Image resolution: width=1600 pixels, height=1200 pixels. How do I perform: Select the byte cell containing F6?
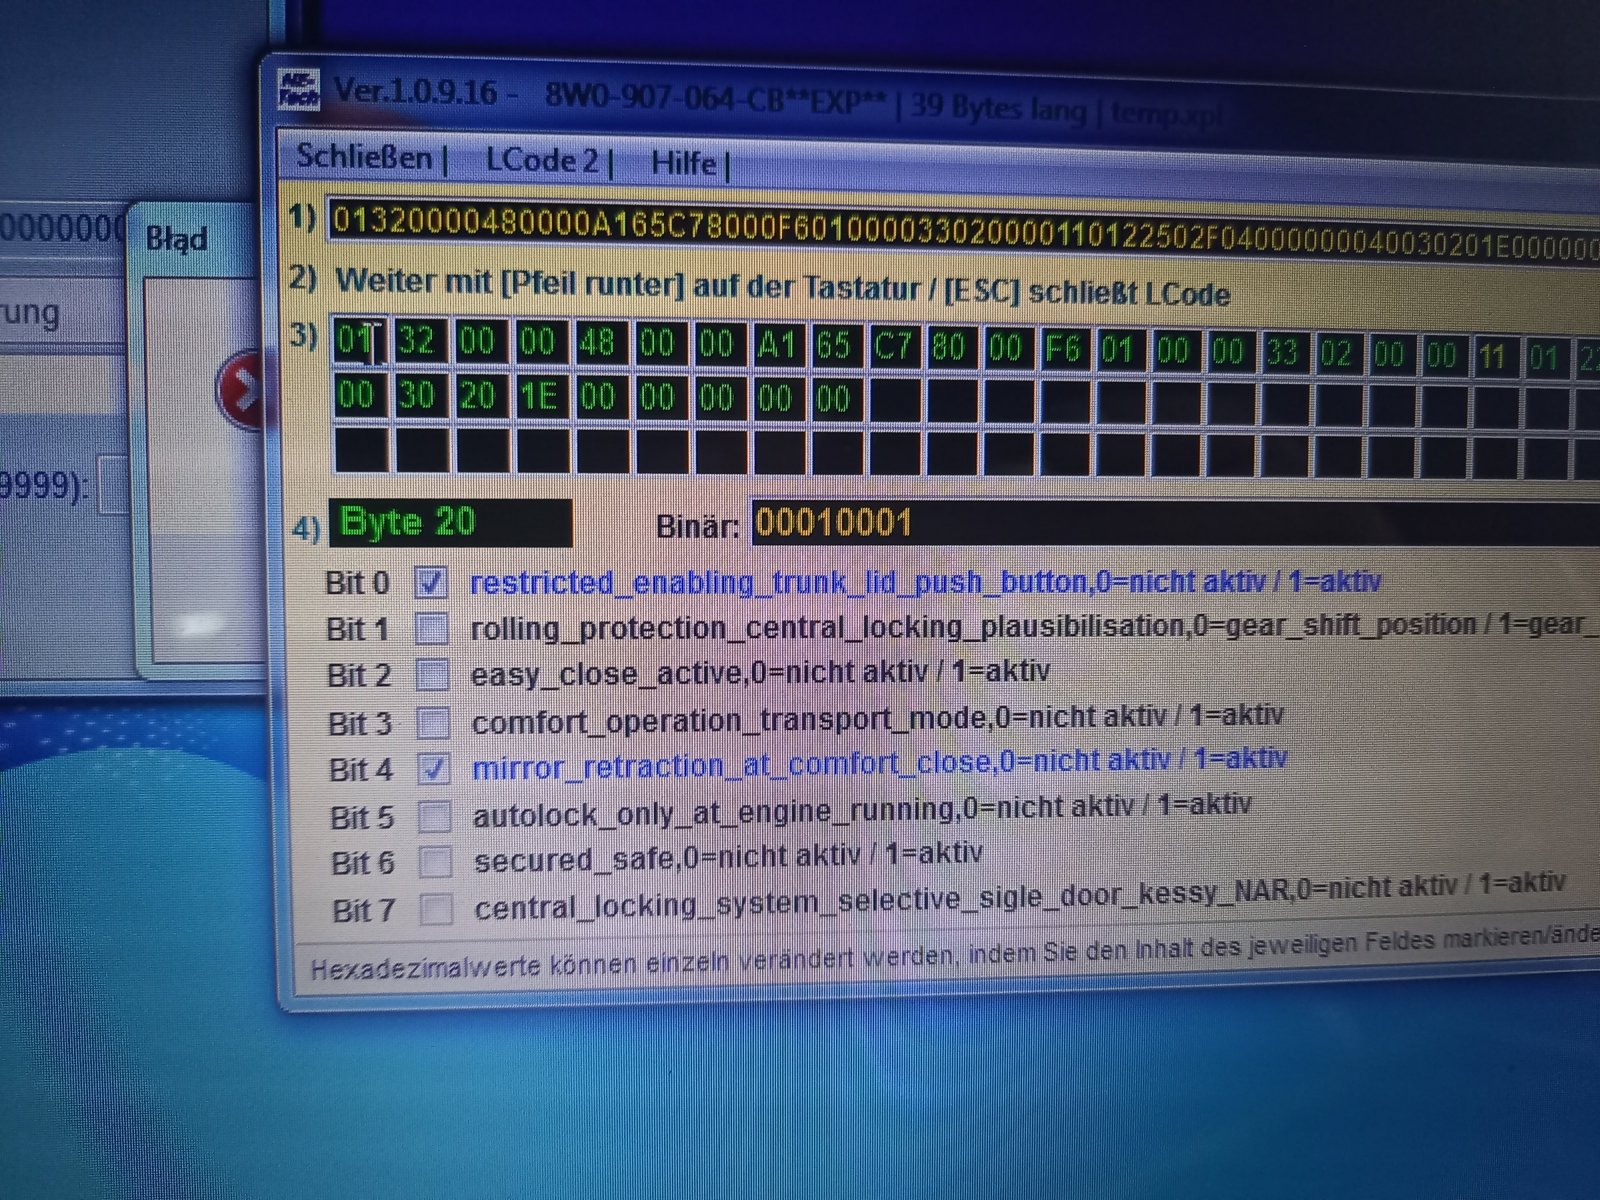pyautogui.click(x=1062, y=349)
